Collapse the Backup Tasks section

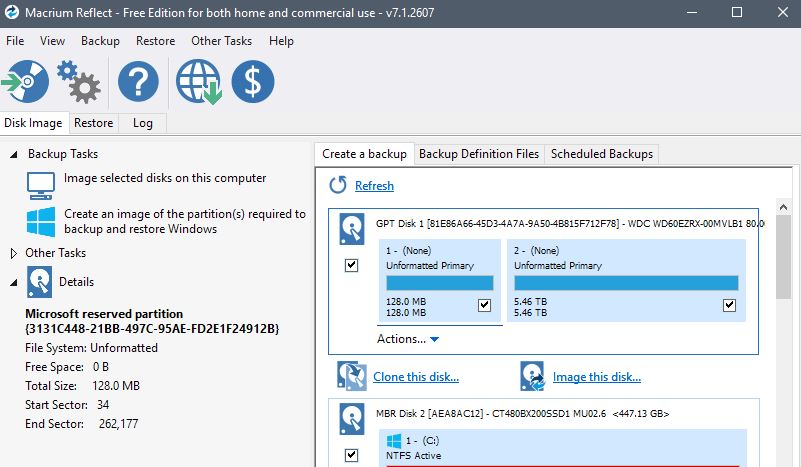(x=14, y=154)
